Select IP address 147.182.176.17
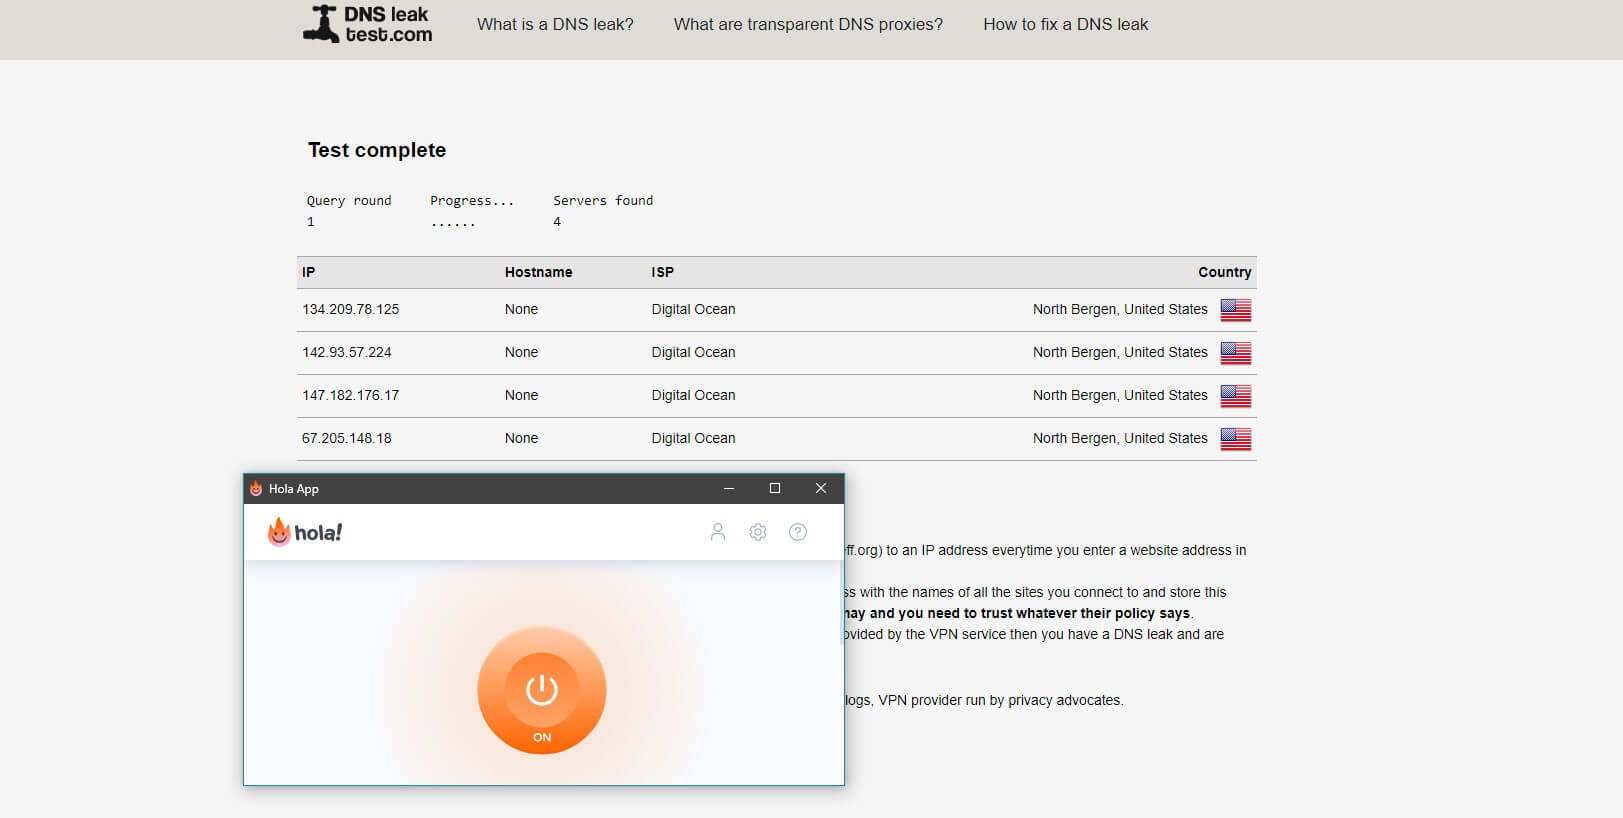The image size is (1623, 818). [351, 395]
